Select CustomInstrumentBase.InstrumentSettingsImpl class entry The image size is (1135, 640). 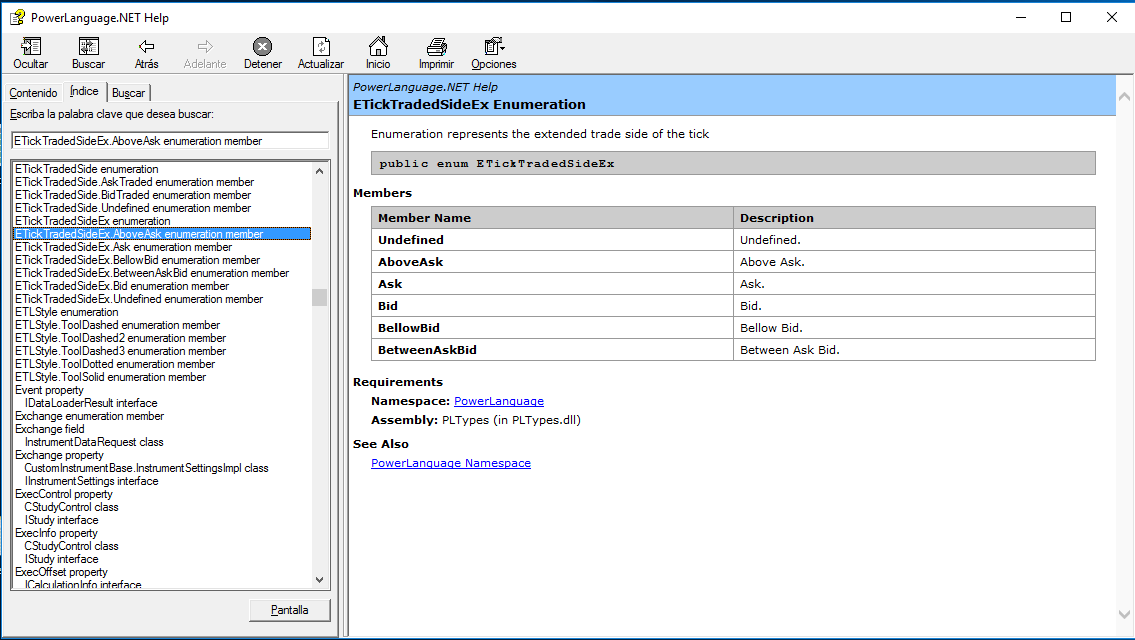click(146, 468)
